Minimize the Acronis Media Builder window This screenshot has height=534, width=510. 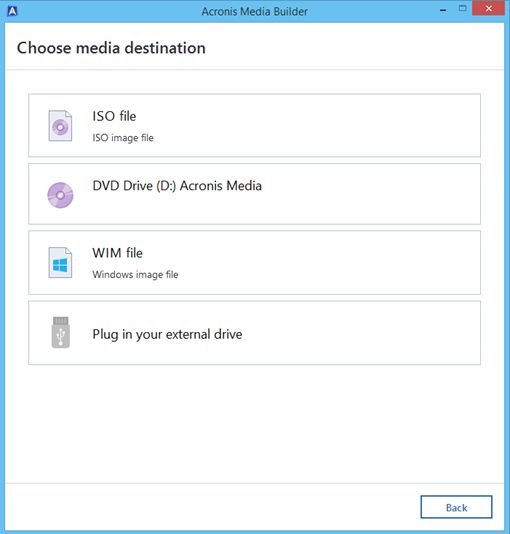click(443, 11)
